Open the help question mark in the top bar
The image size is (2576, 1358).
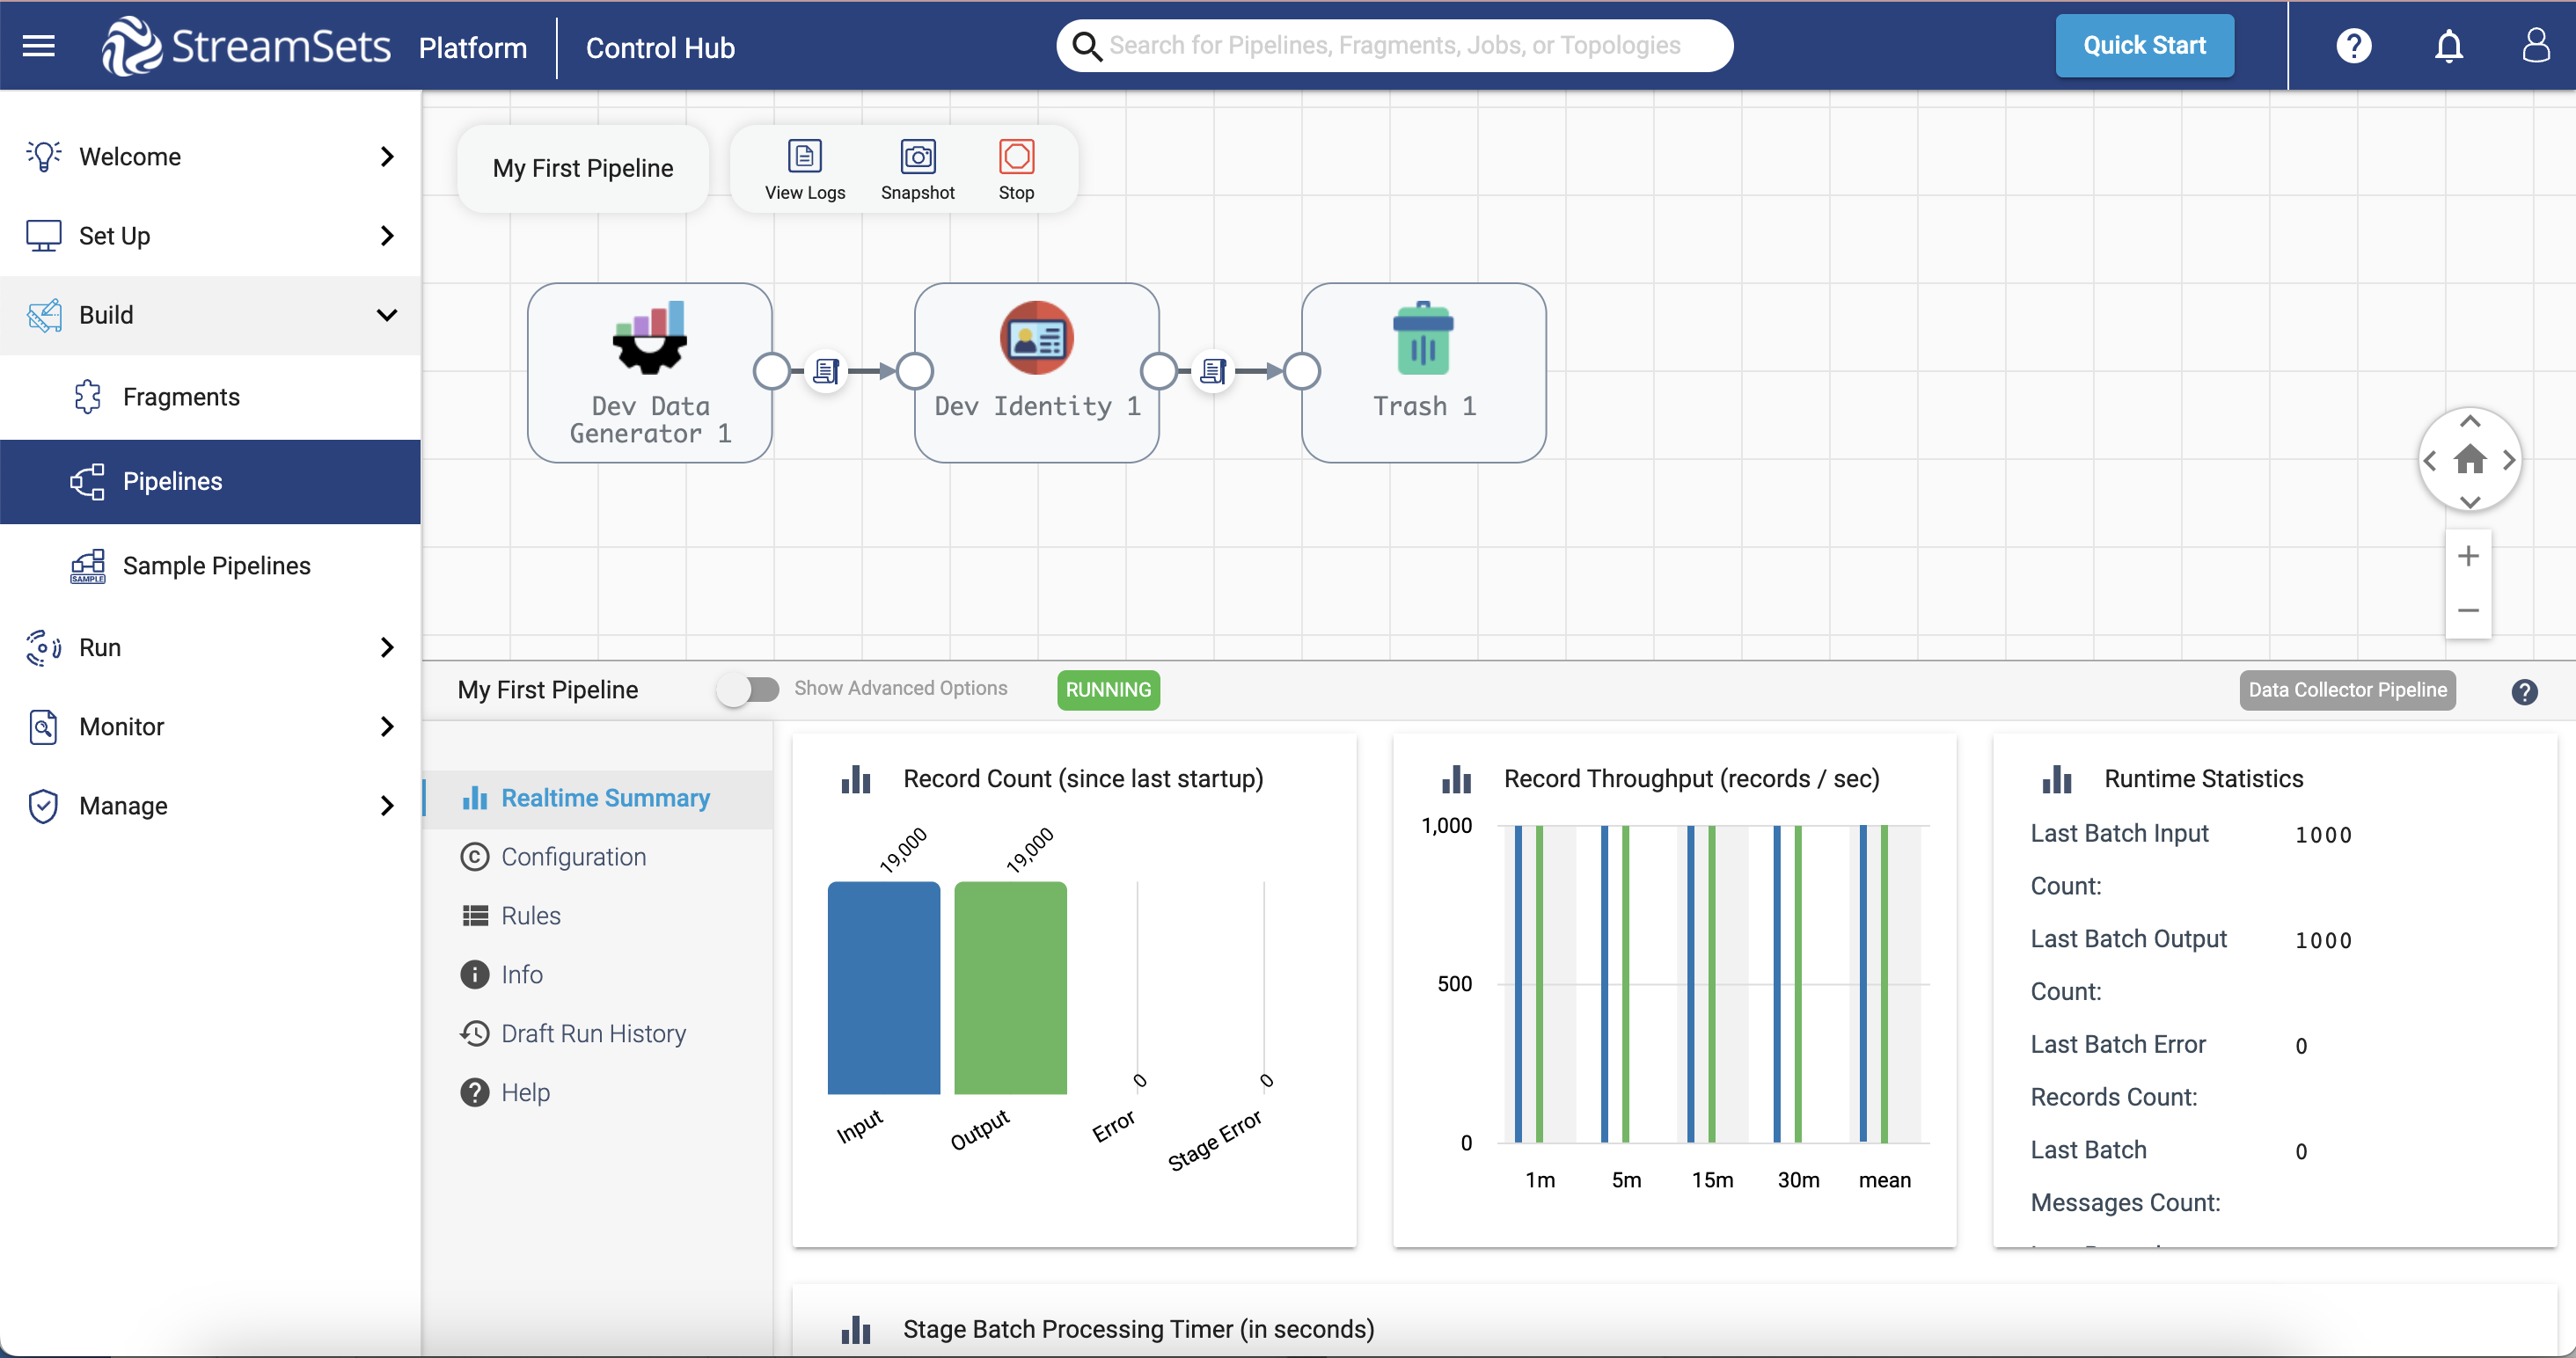(x=2355, y=45)
